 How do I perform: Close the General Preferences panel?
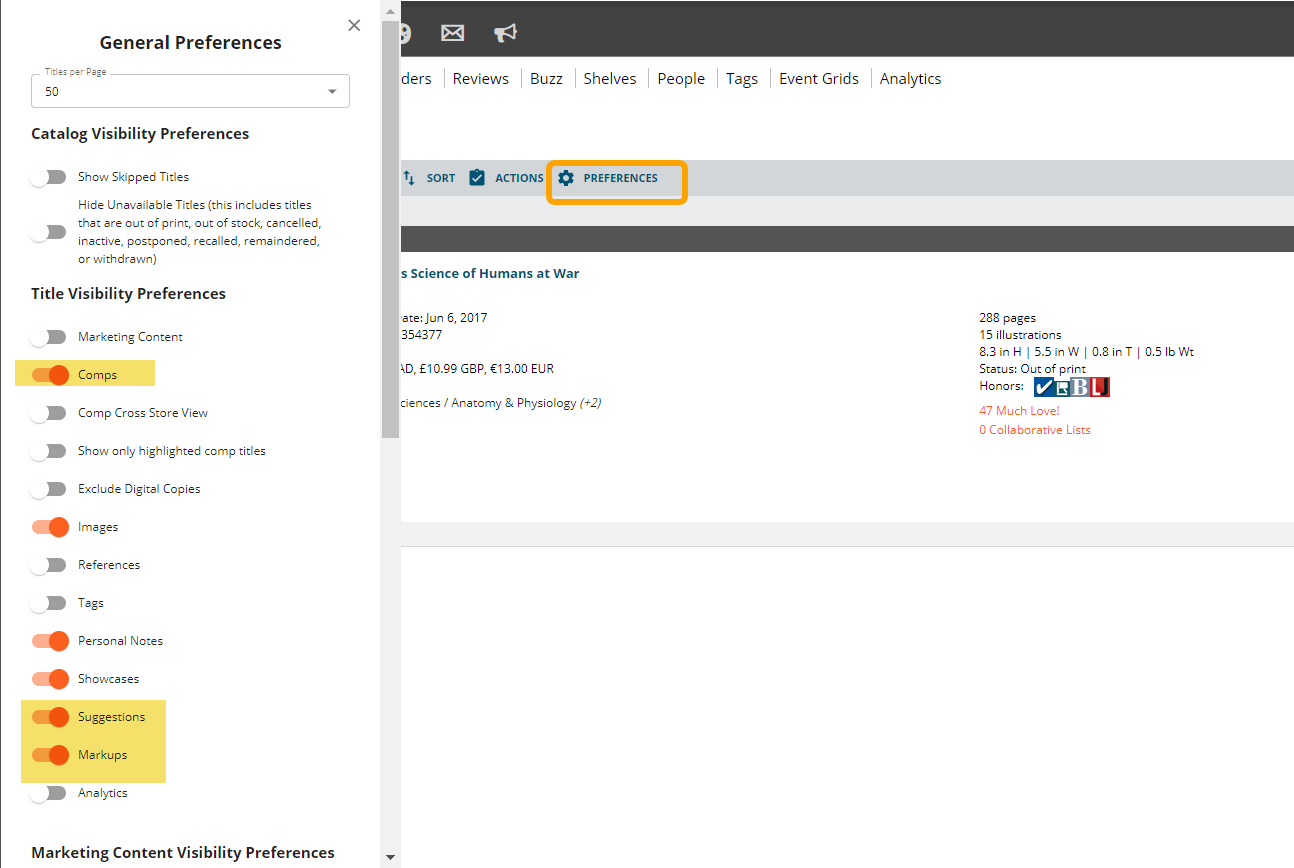[x=354, y=26]
